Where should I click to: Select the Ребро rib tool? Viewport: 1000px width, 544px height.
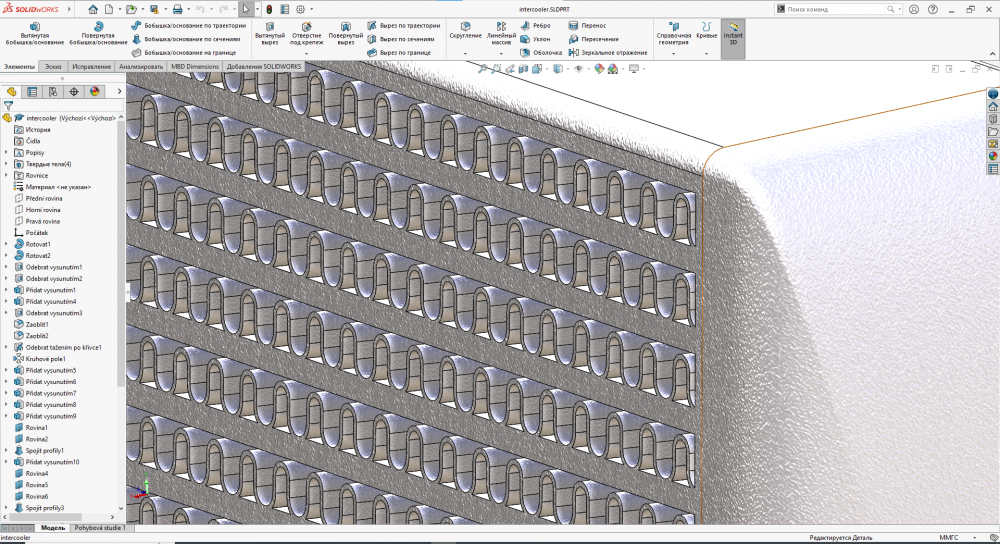coord(535,25)
